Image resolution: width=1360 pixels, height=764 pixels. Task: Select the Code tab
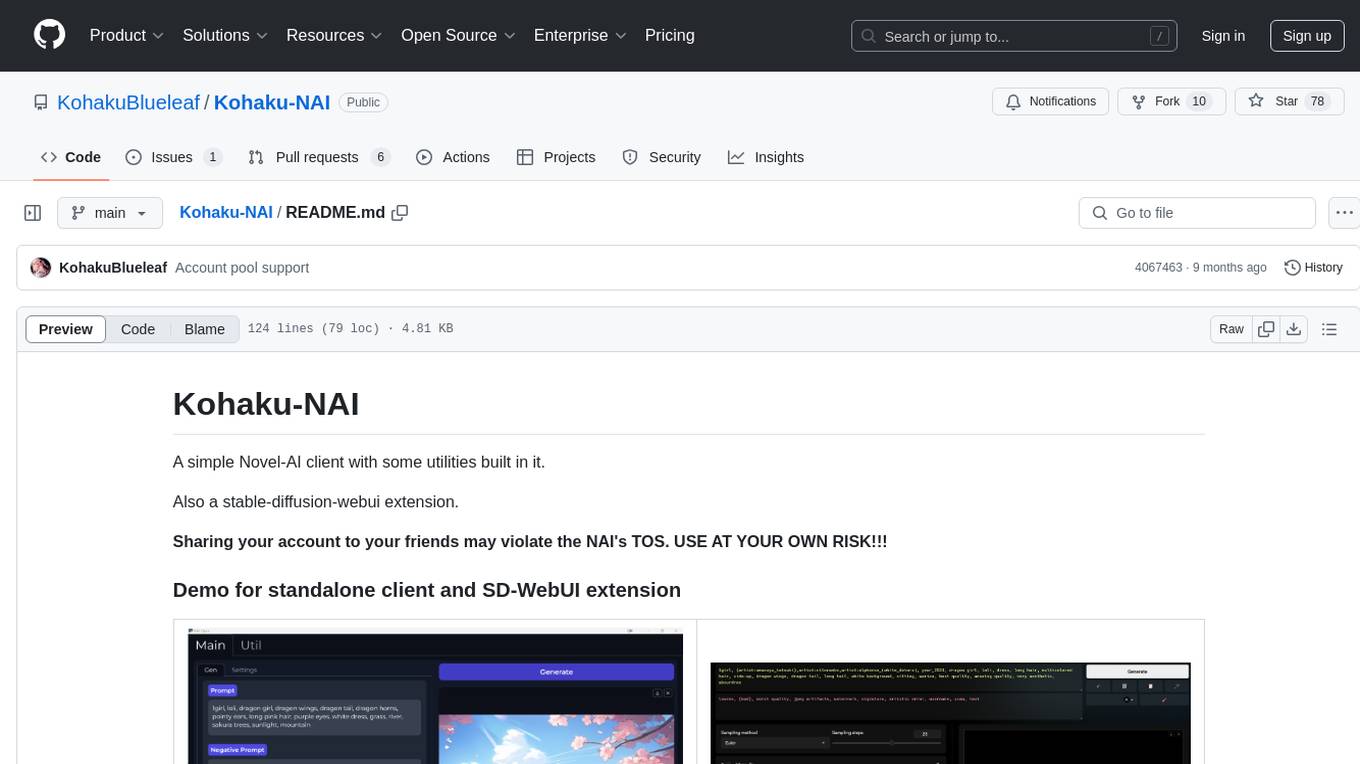[71, 157]
